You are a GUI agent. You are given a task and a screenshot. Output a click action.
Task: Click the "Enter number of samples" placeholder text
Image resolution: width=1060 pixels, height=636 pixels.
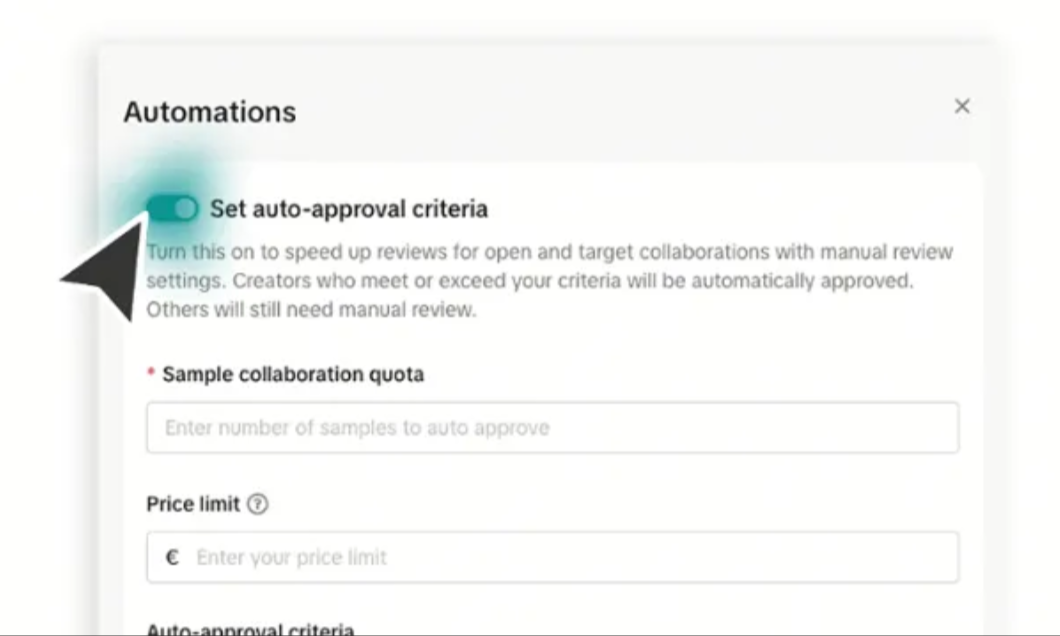click(357, 428)
